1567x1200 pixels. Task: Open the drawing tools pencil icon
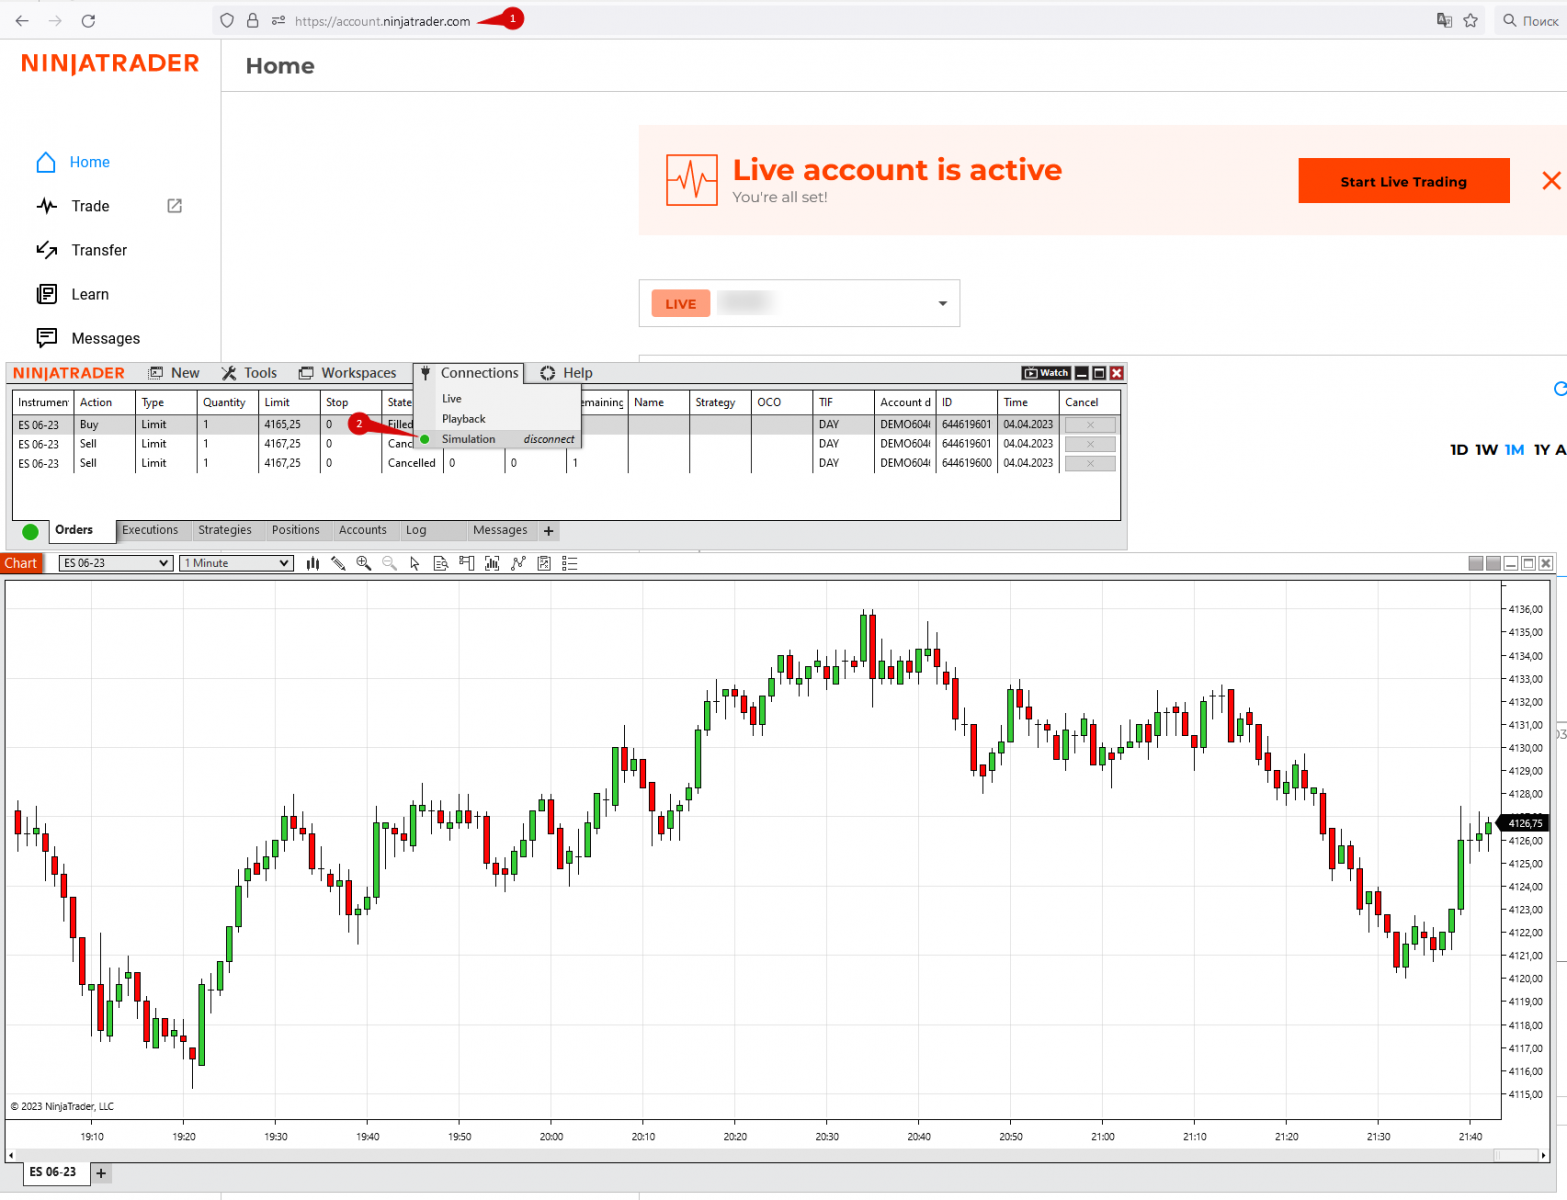click(338, 563)
